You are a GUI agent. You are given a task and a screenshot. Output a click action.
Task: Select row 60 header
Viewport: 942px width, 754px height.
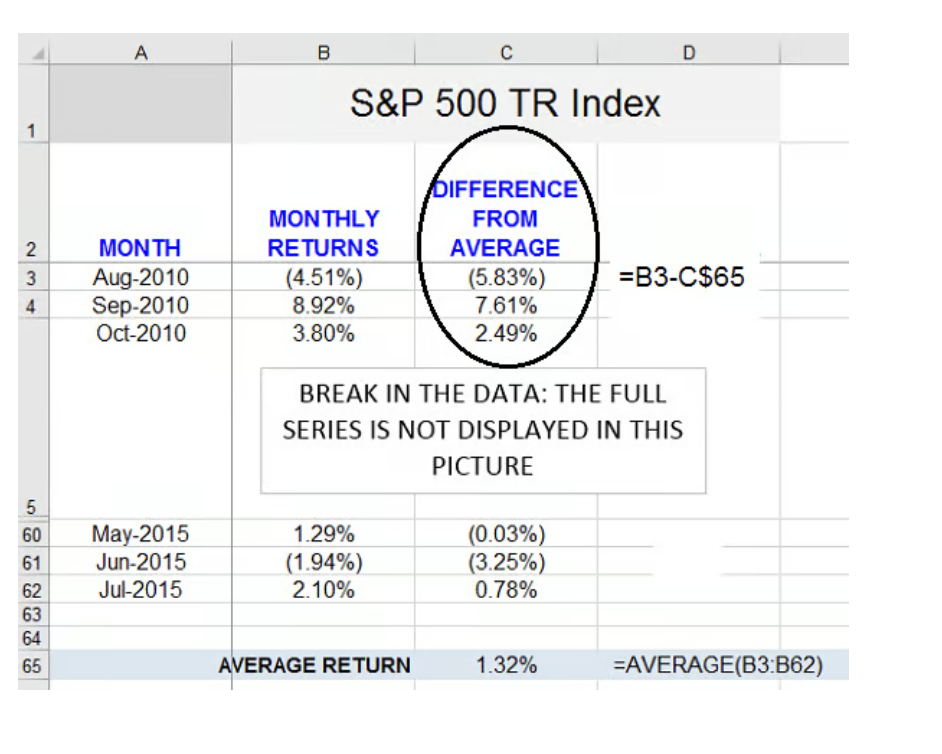[33, 535]
